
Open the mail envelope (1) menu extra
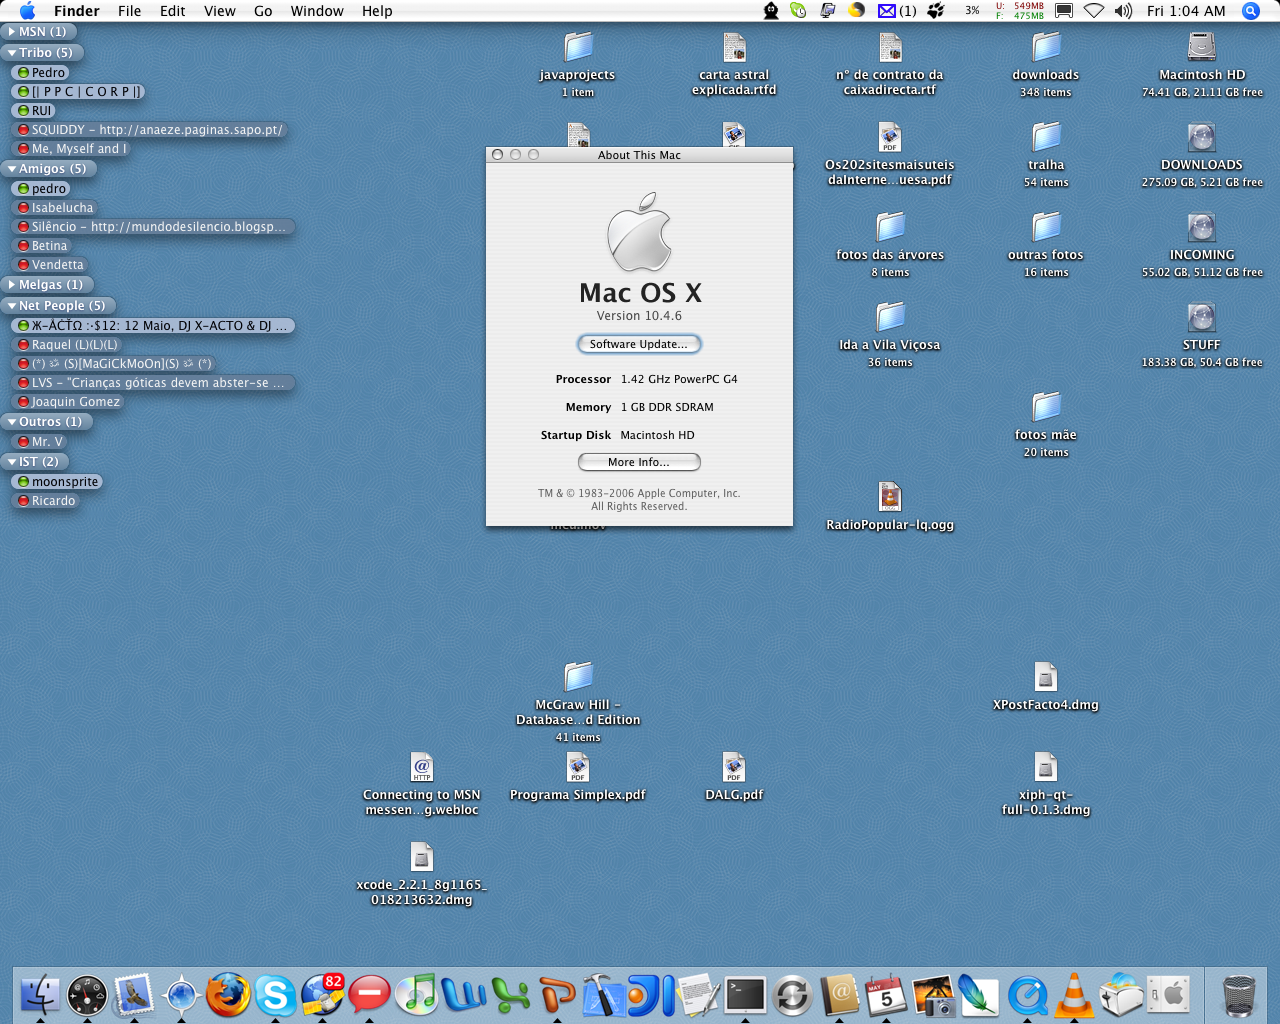pos(897,11)
